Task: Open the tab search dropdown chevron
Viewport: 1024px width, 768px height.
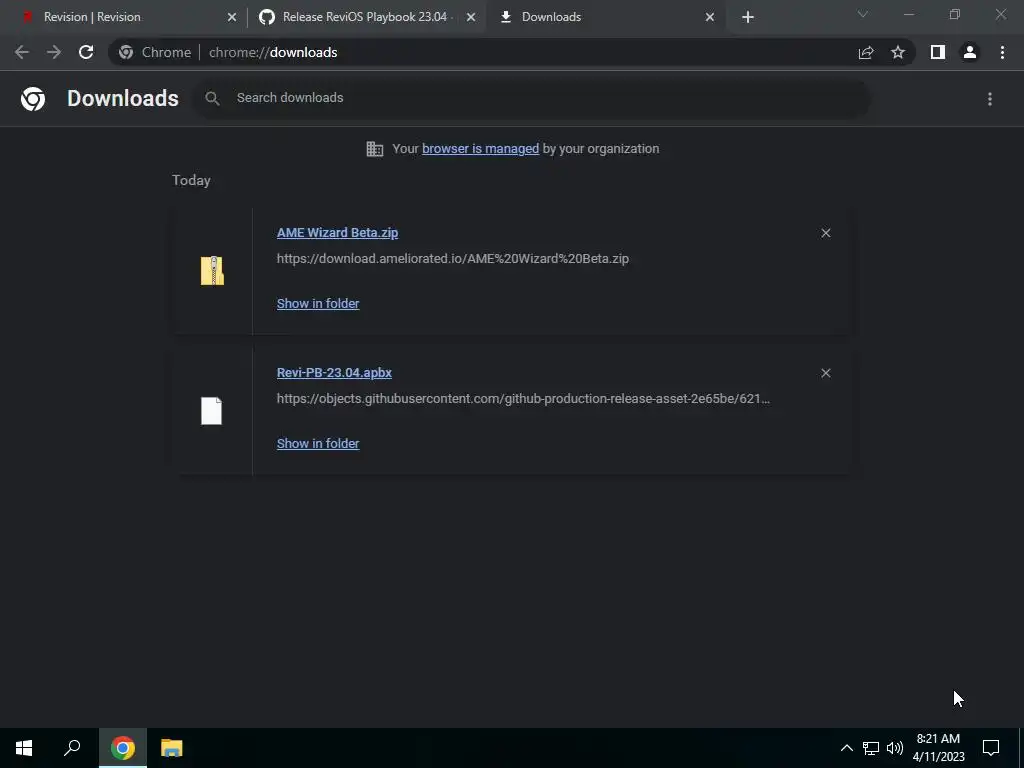Action: (863, 14)
